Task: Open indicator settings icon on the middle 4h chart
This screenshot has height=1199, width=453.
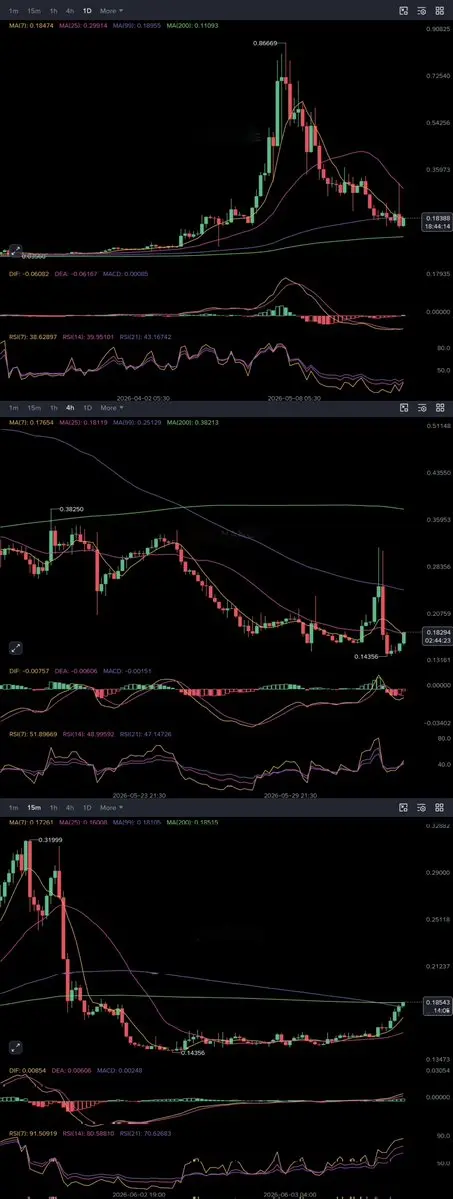Action: [422, 408]
